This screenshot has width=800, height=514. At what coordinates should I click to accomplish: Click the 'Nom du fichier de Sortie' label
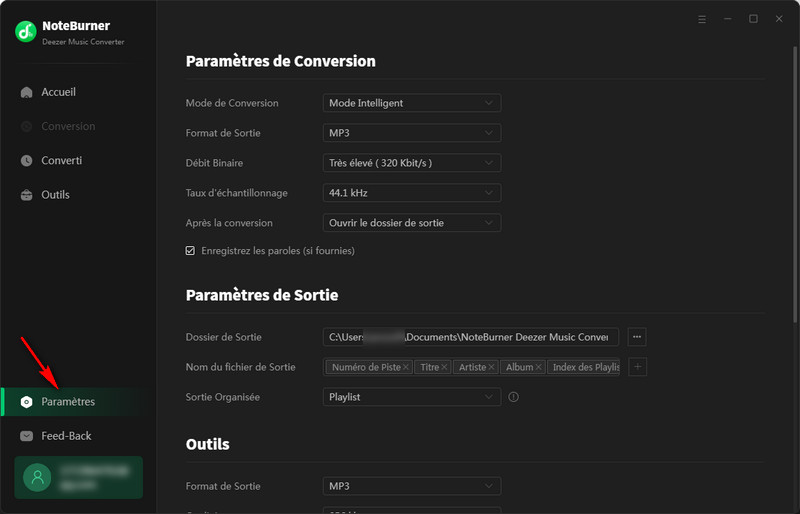coord(240,367)
